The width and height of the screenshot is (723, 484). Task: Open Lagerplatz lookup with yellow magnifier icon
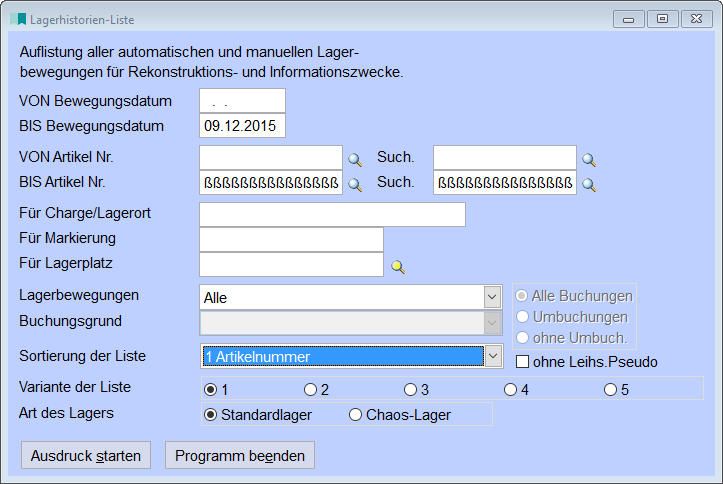coord(398,266)
